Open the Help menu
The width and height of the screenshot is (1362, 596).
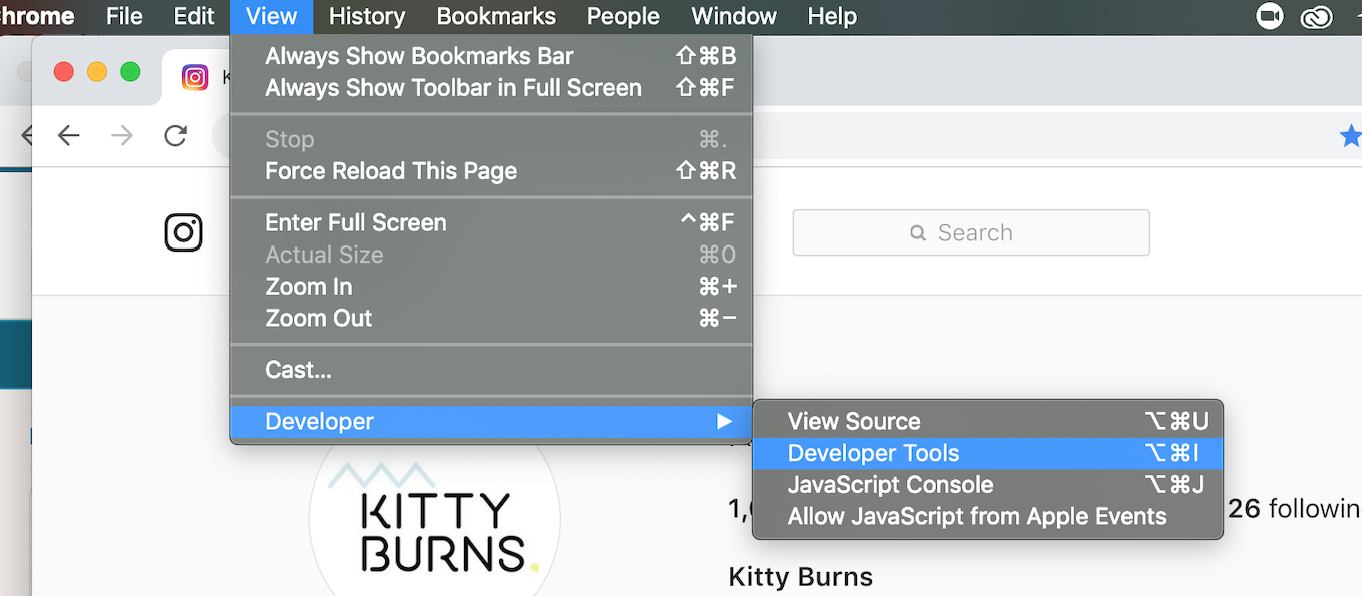click(x=832, y=16)
